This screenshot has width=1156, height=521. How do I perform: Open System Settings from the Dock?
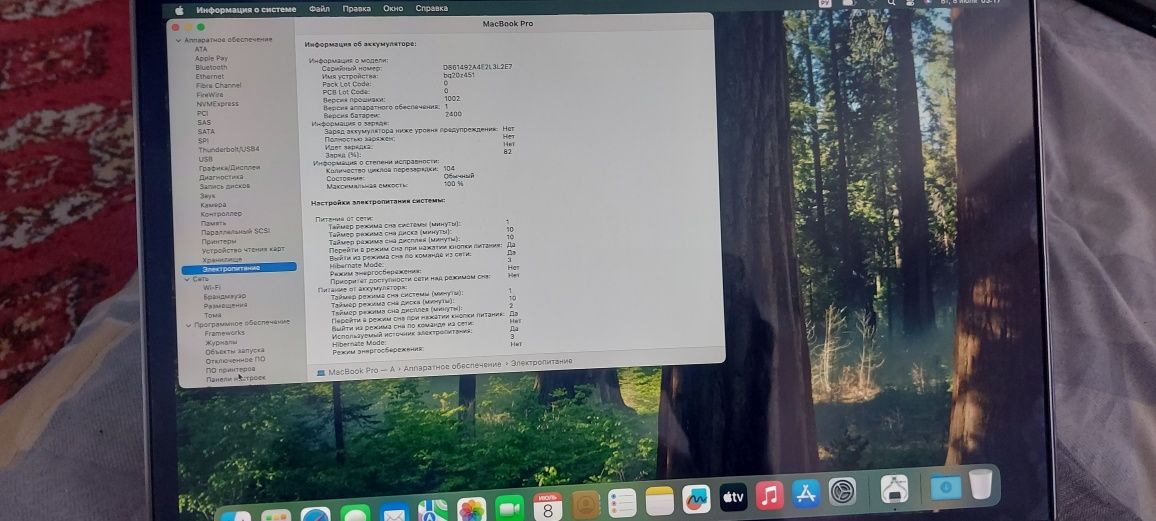point(843,492)
